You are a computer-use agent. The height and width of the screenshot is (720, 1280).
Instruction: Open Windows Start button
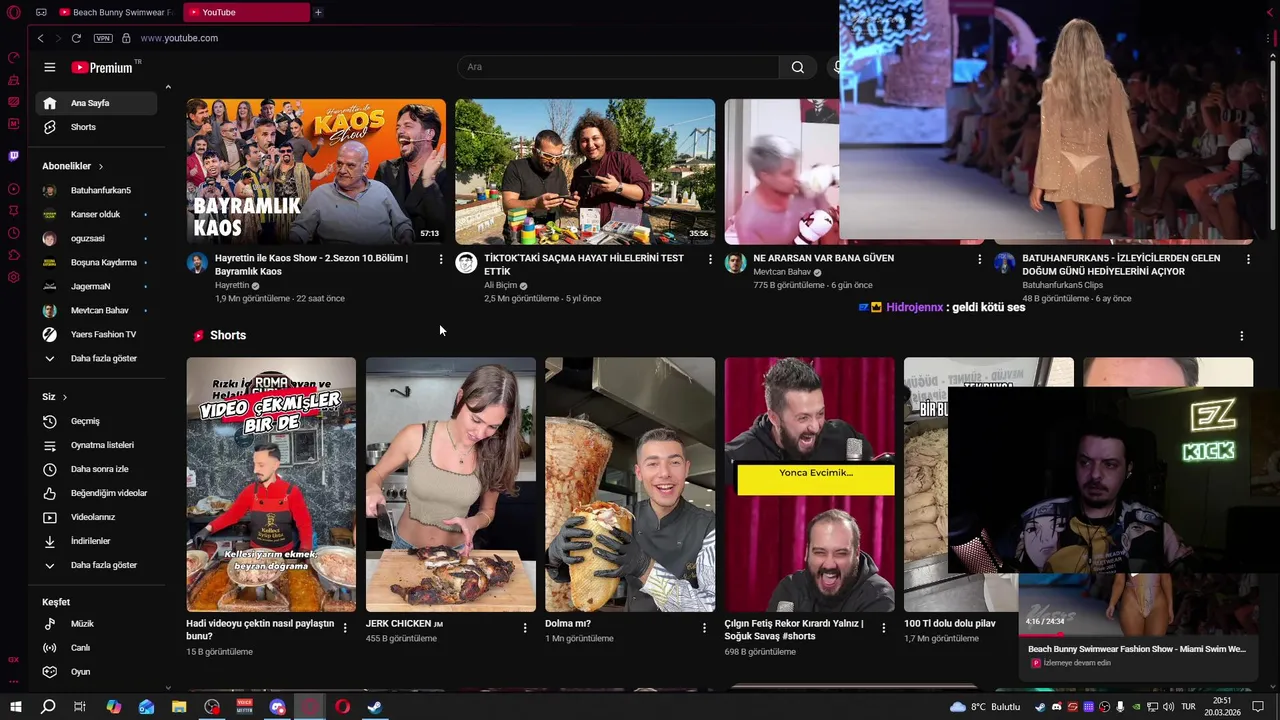15,707
